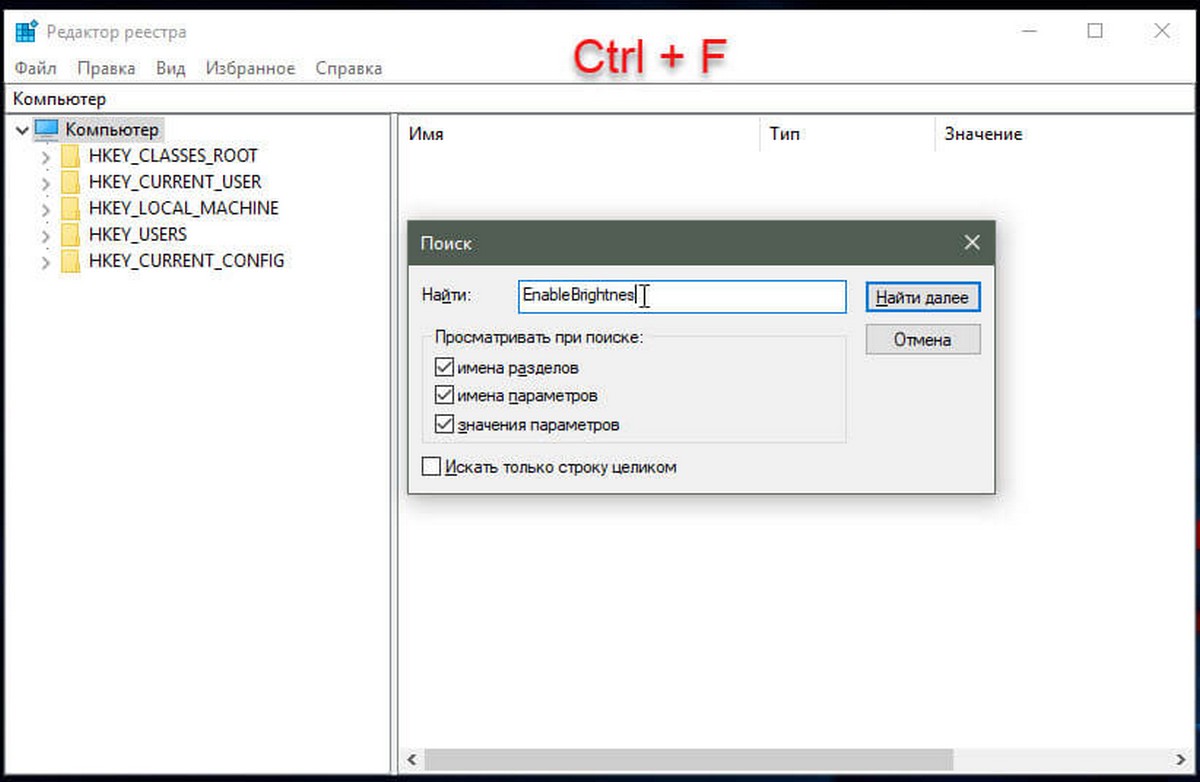
Task: Click the Значение column header
Action: pos(983,133)
